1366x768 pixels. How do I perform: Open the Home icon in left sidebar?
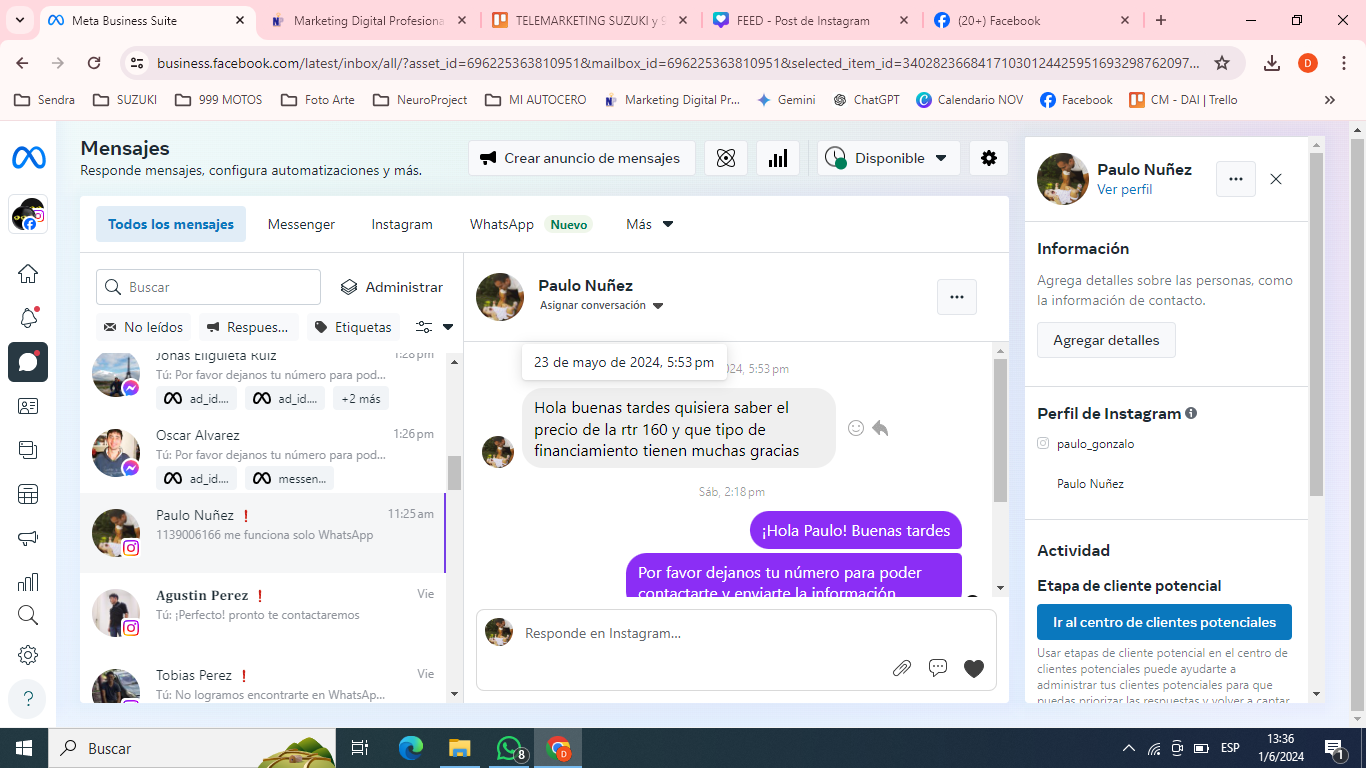pos(28,274)
